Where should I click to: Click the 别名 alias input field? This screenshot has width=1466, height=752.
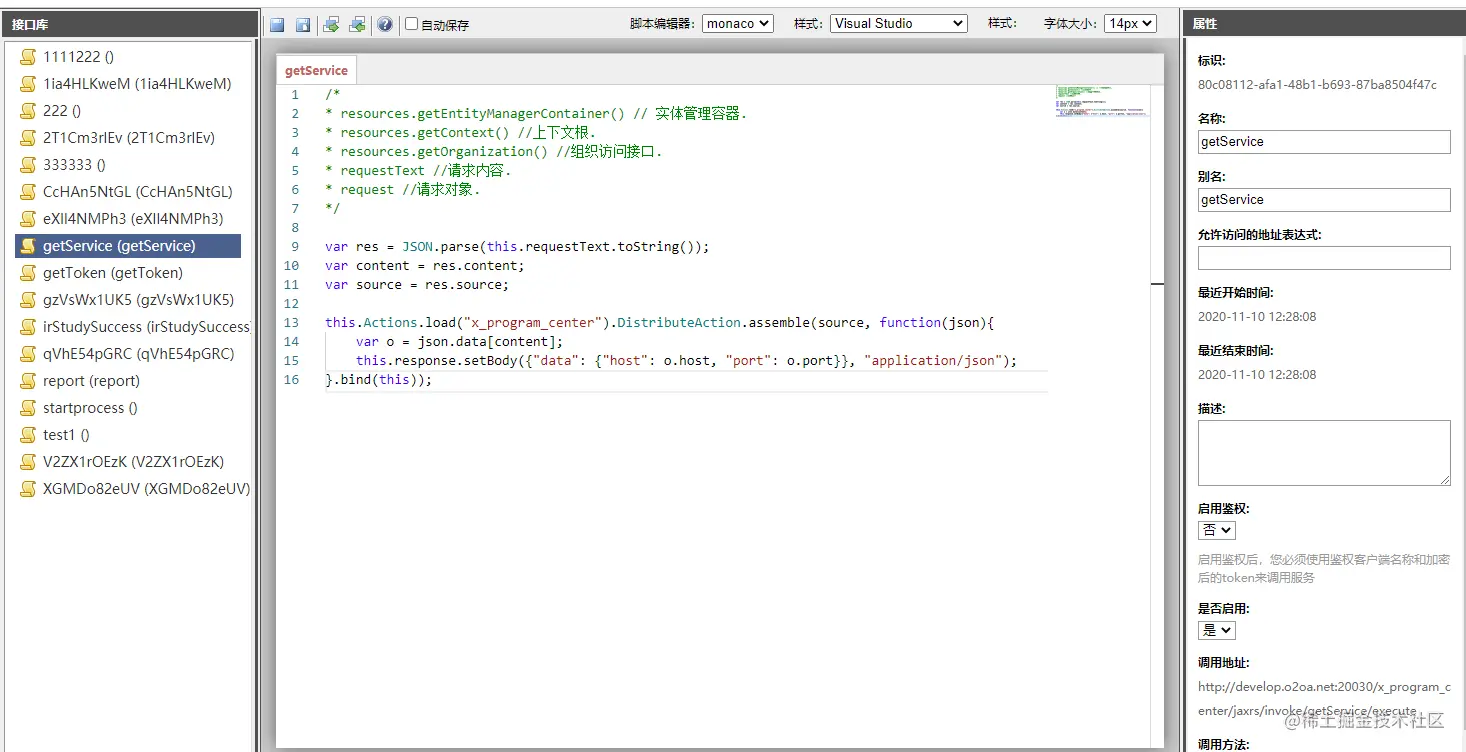pos(1324,200)
